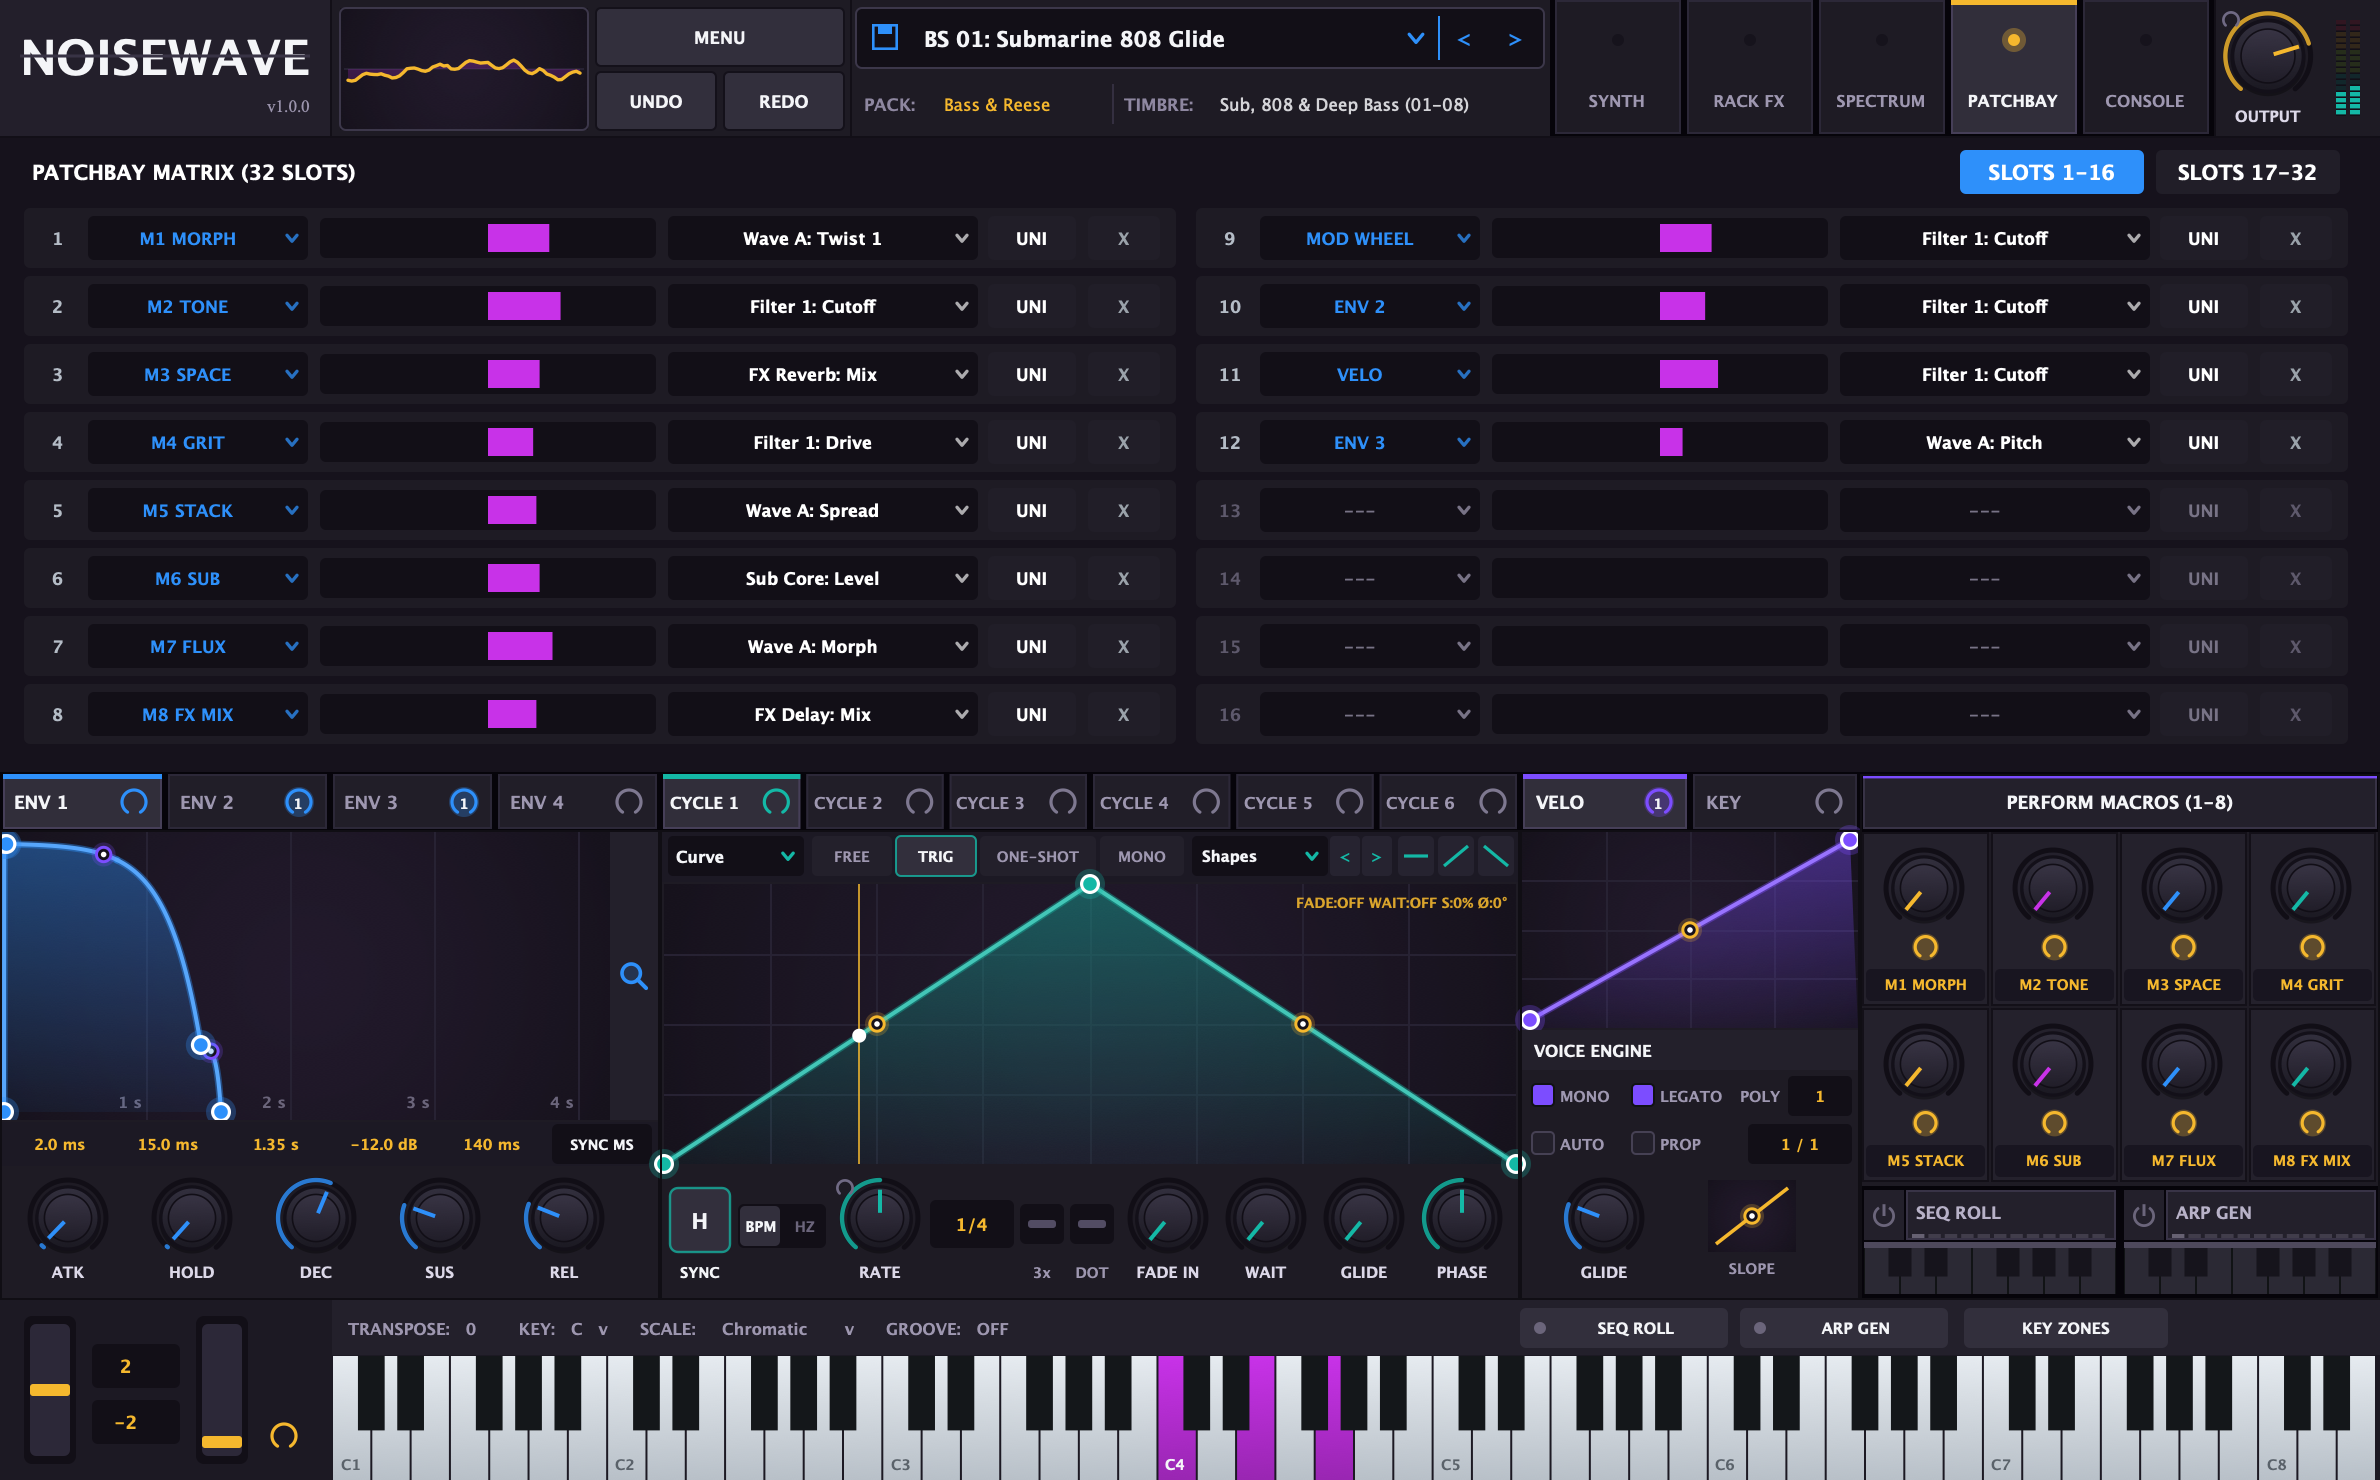The height and width of the screenshot is (1480, 2380).
Task: Check the PROP option
Action: pos(1642,1143)
